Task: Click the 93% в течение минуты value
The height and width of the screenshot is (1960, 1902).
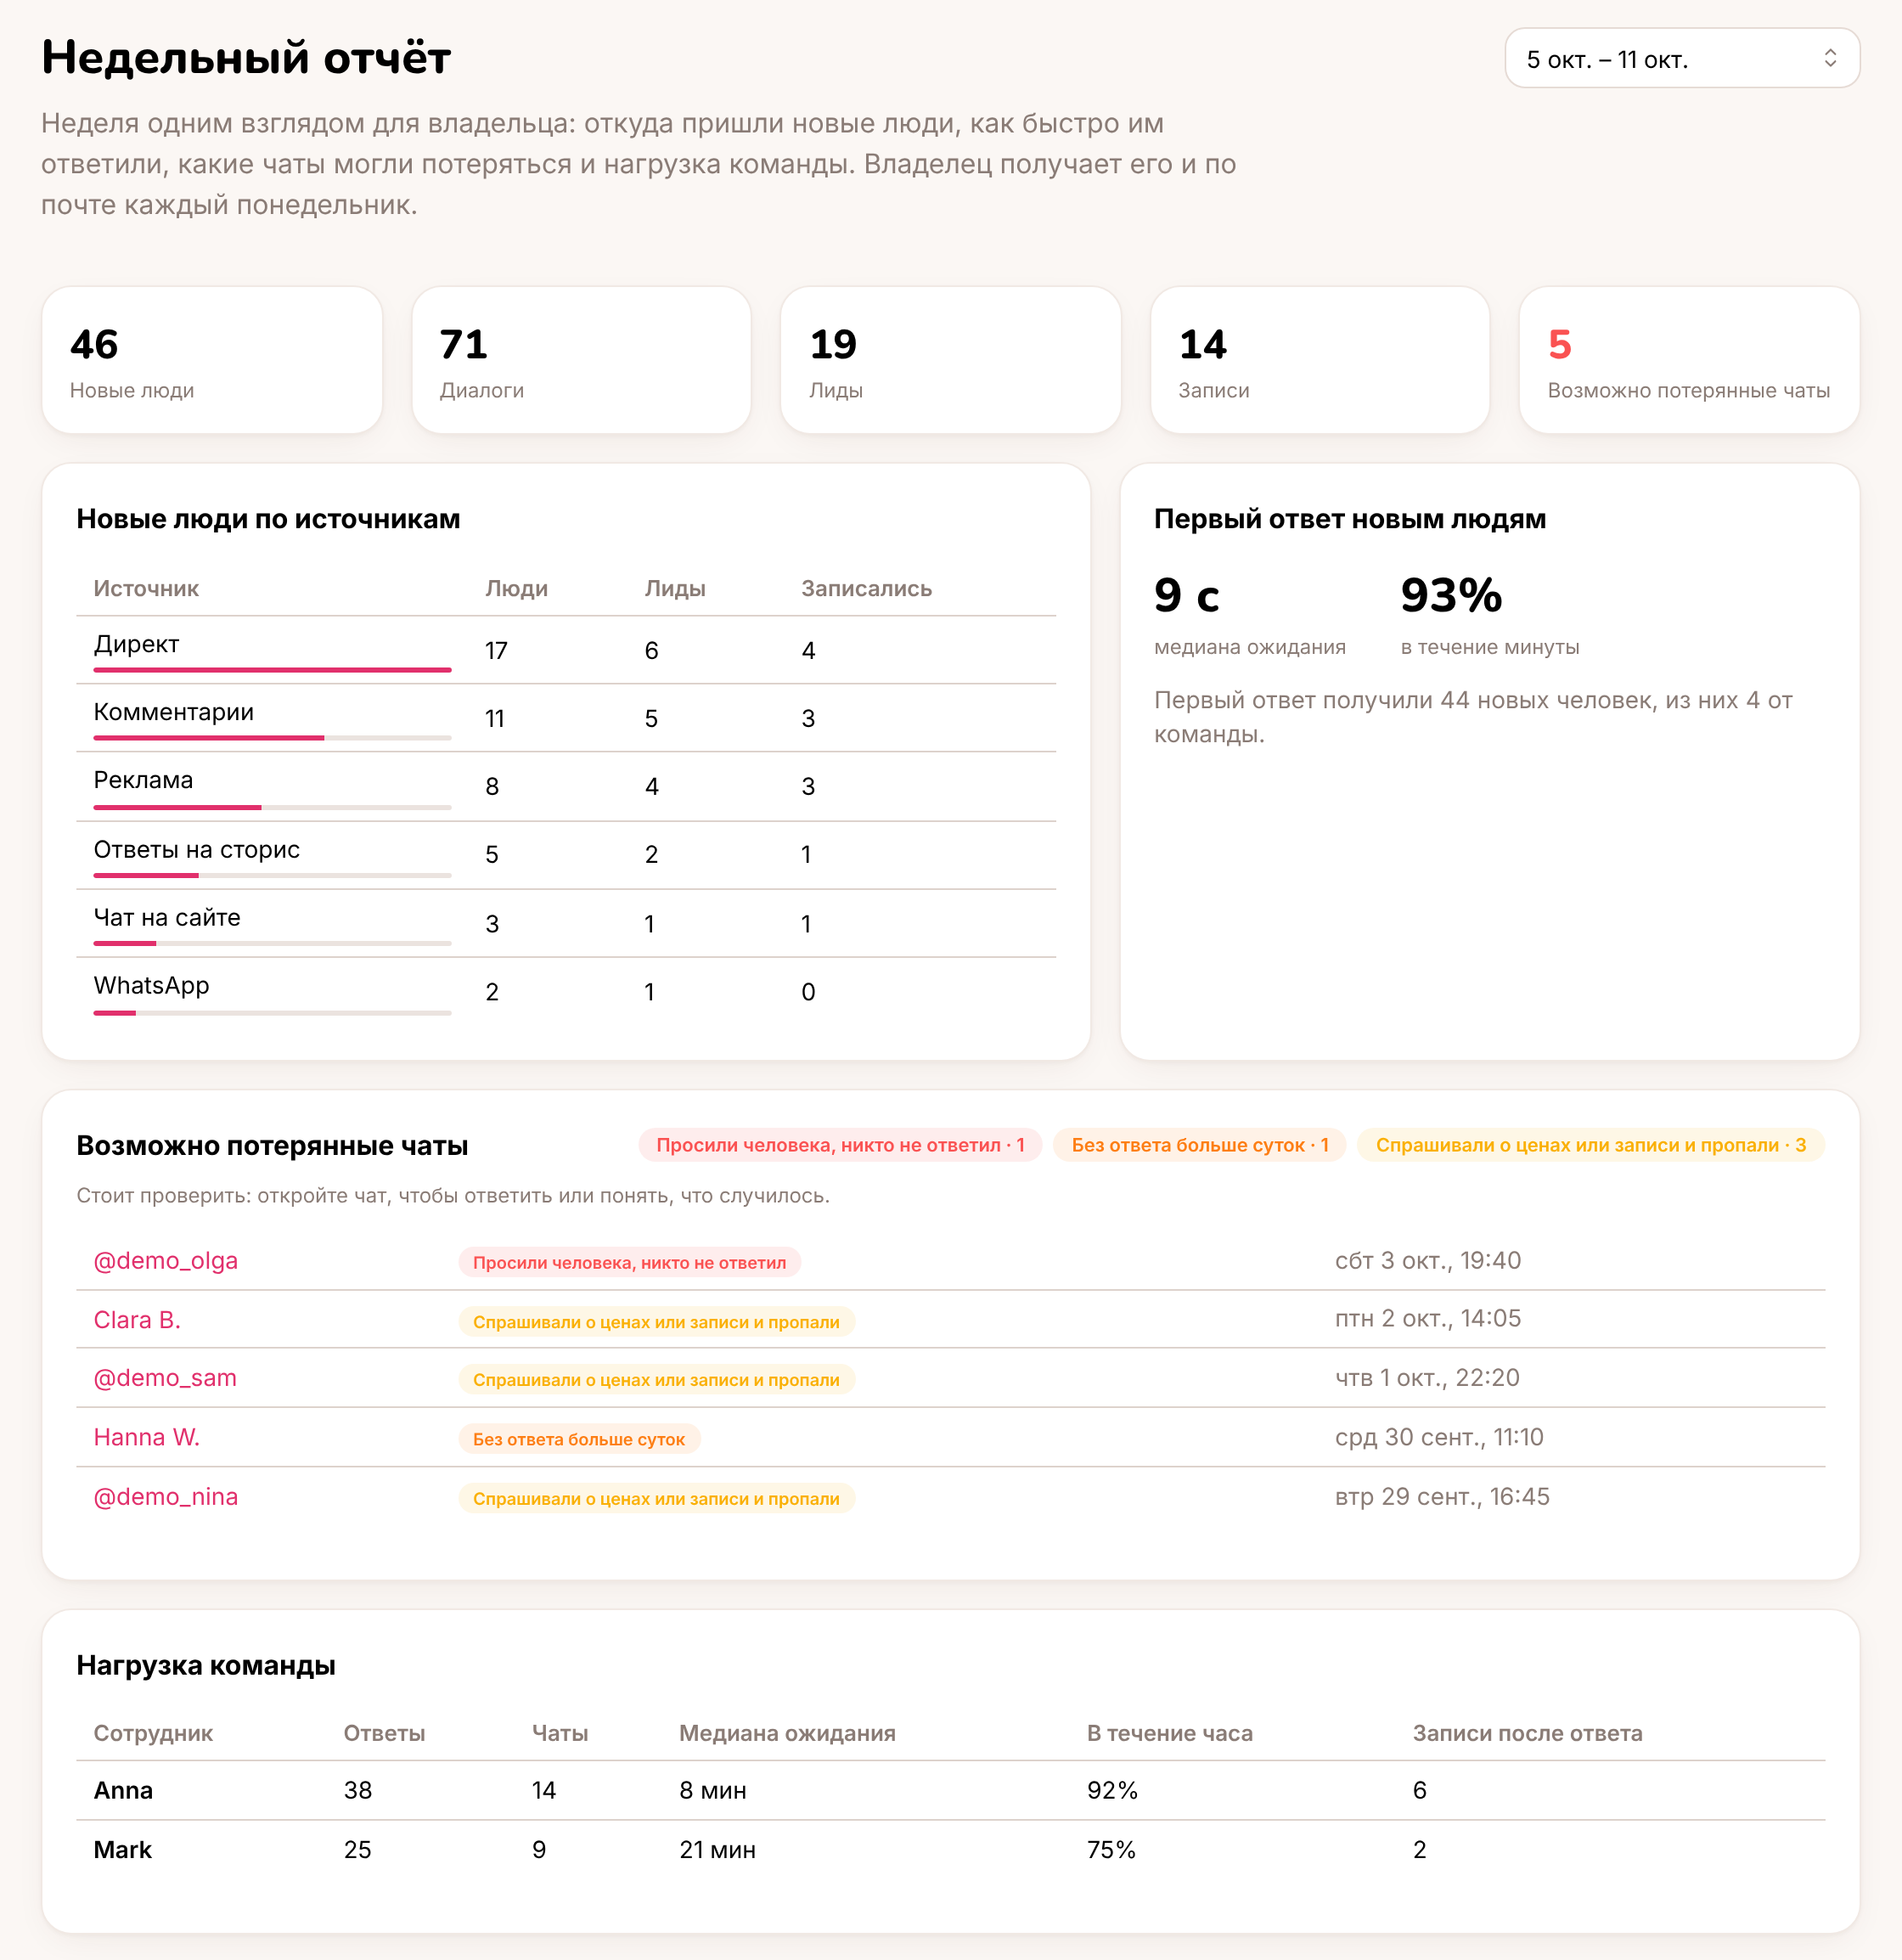Action: pyautogui.click(x=1451, y=595)
